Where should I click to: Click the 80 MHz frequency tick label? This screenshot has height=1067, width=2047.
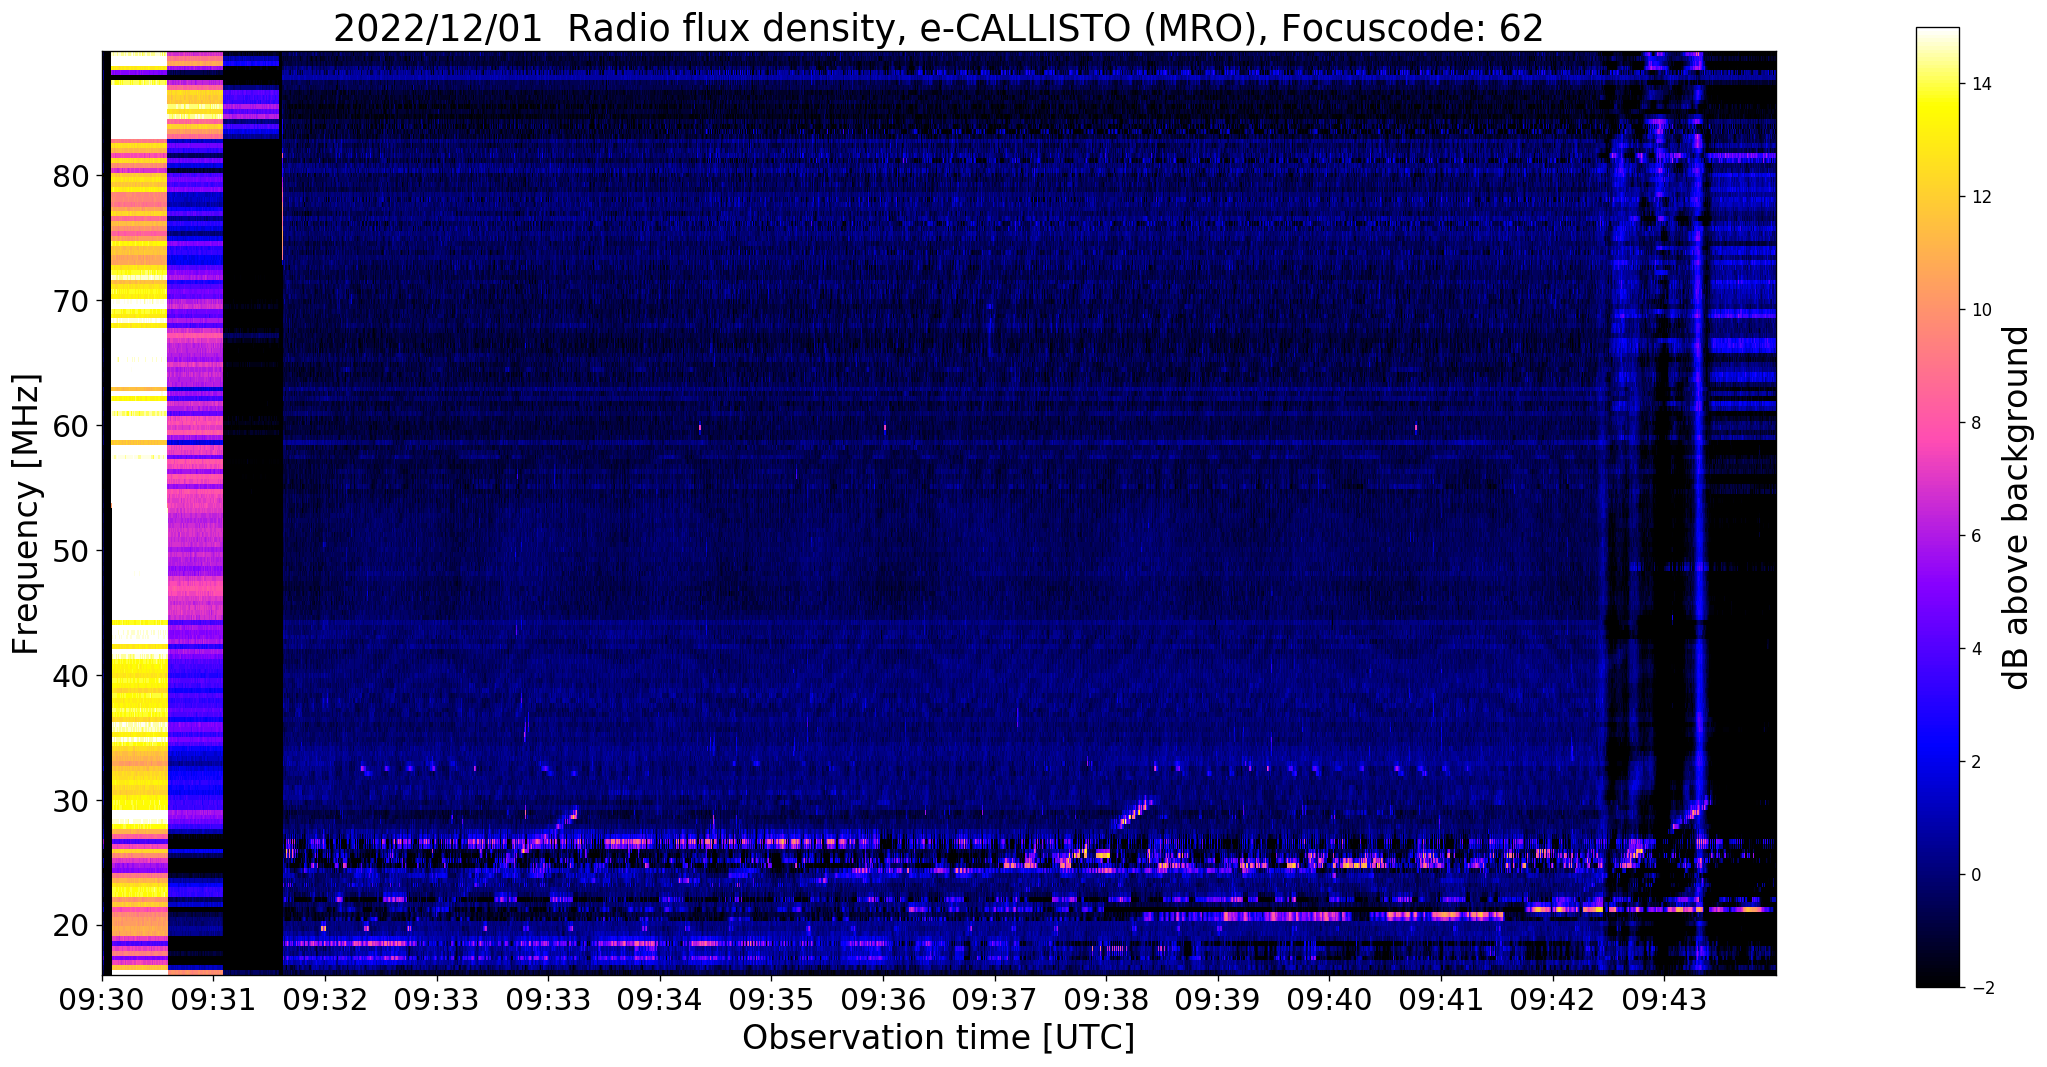[70, 176]
